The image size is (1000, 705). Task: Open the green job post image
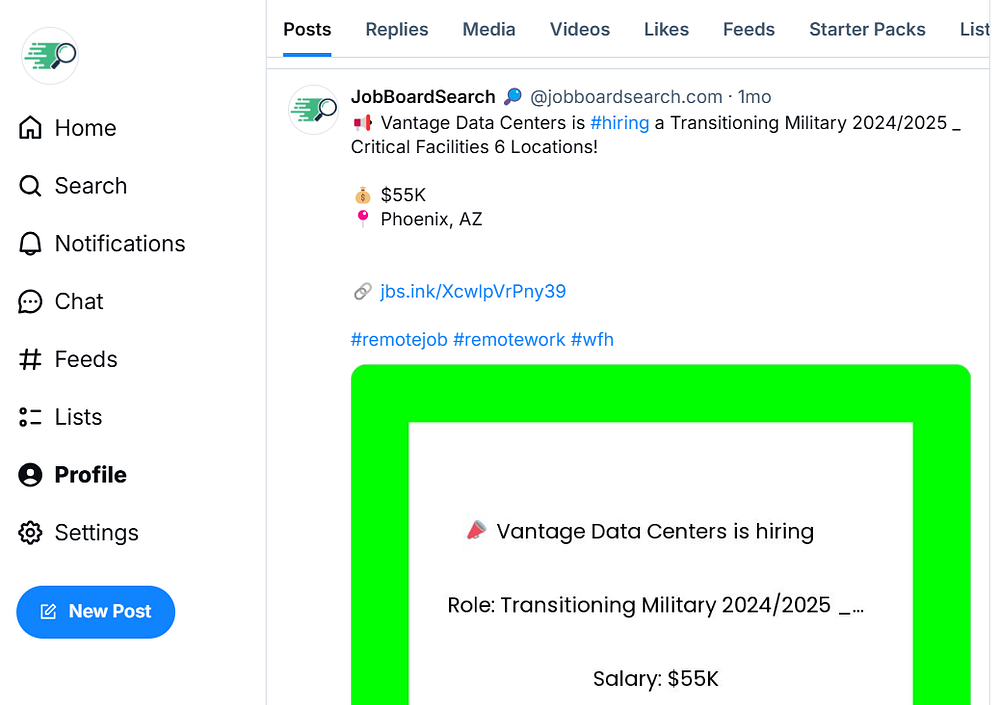[661, 535]
